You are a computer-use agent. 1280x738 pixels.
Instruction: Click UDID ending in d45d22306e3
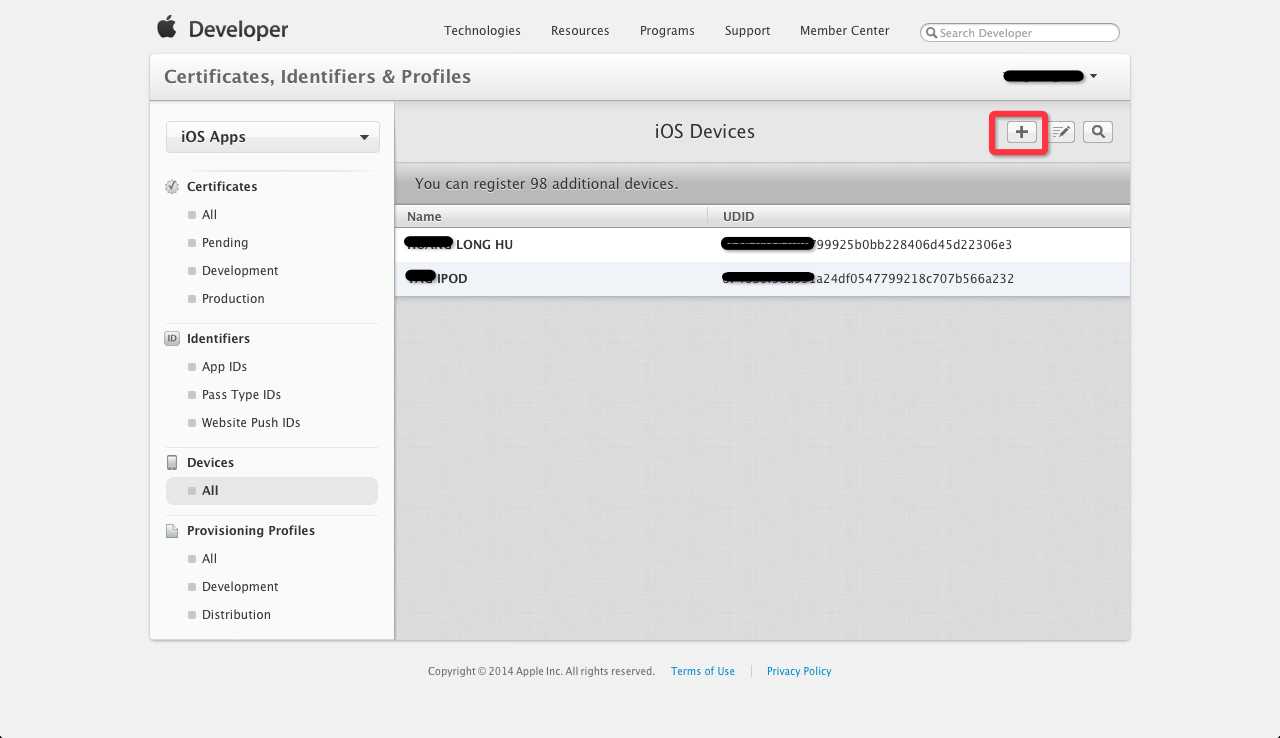point(866,245)
